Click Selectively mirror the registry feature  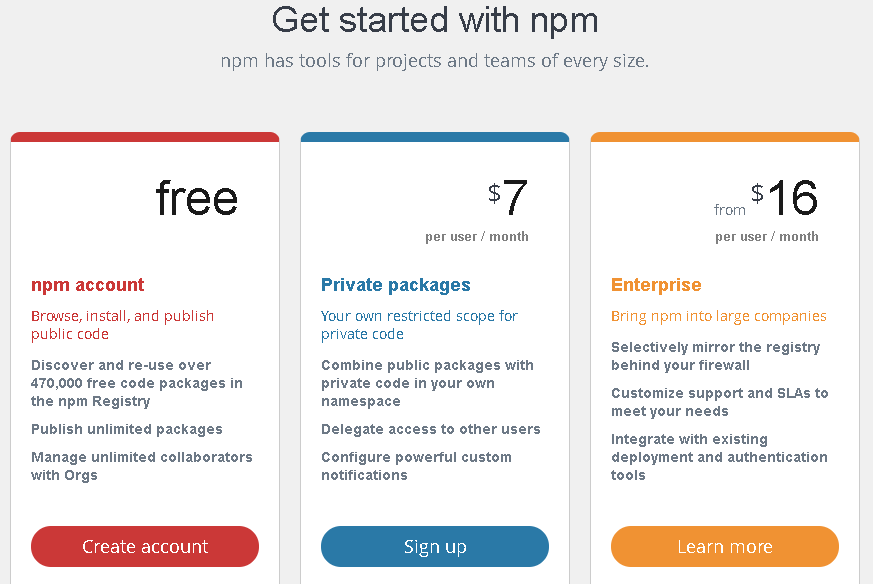point(715,356)
